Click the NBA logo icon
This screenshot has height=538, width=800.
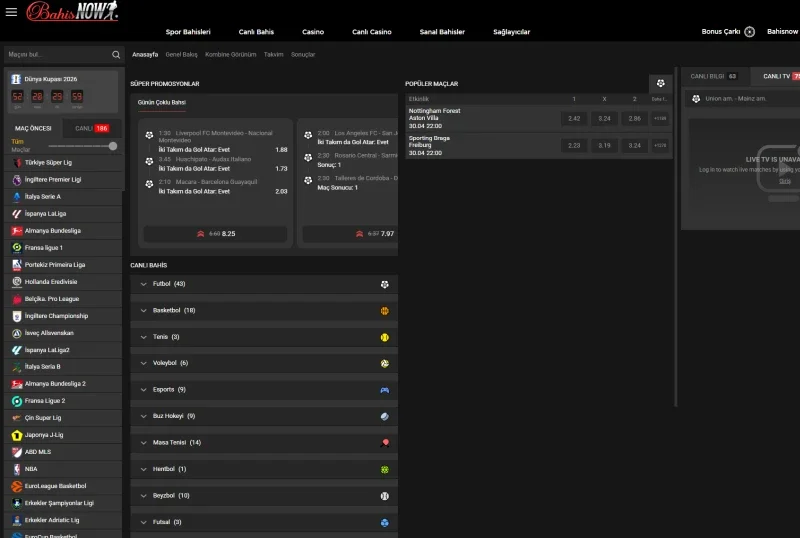(17, 469)
